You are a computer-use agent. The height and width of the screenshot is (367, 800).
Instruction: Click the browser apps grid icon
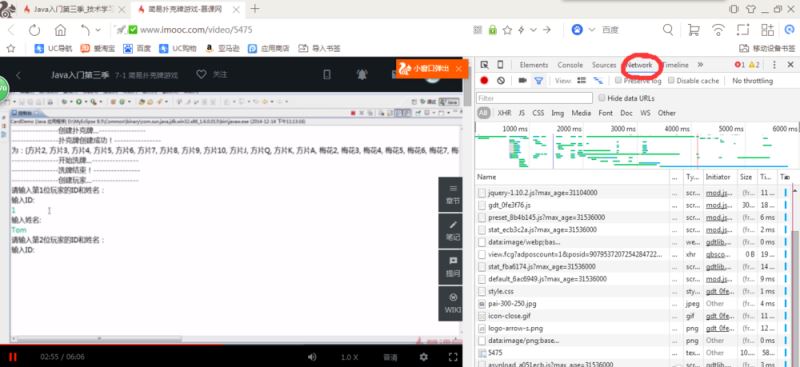pos(767,30)
